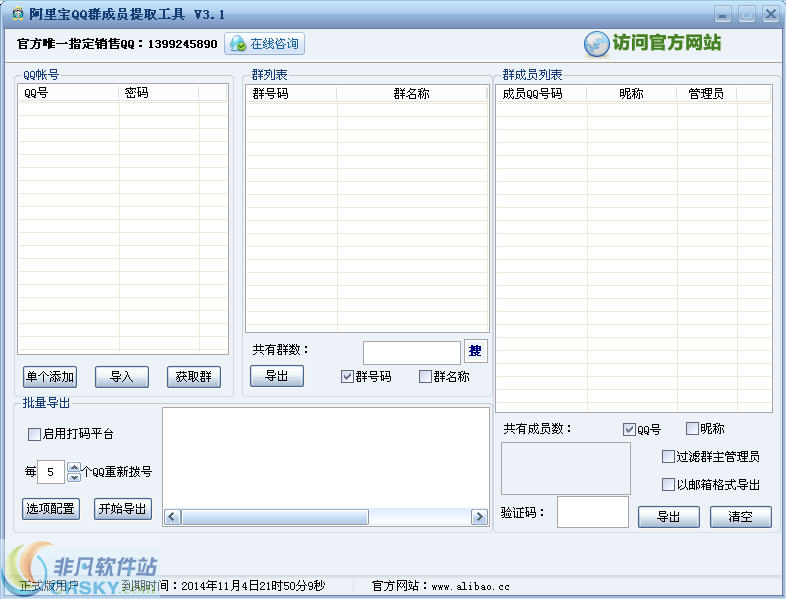Click the globe icon beside 访问官方网站

pyautogui.click(x=596, y=44)
